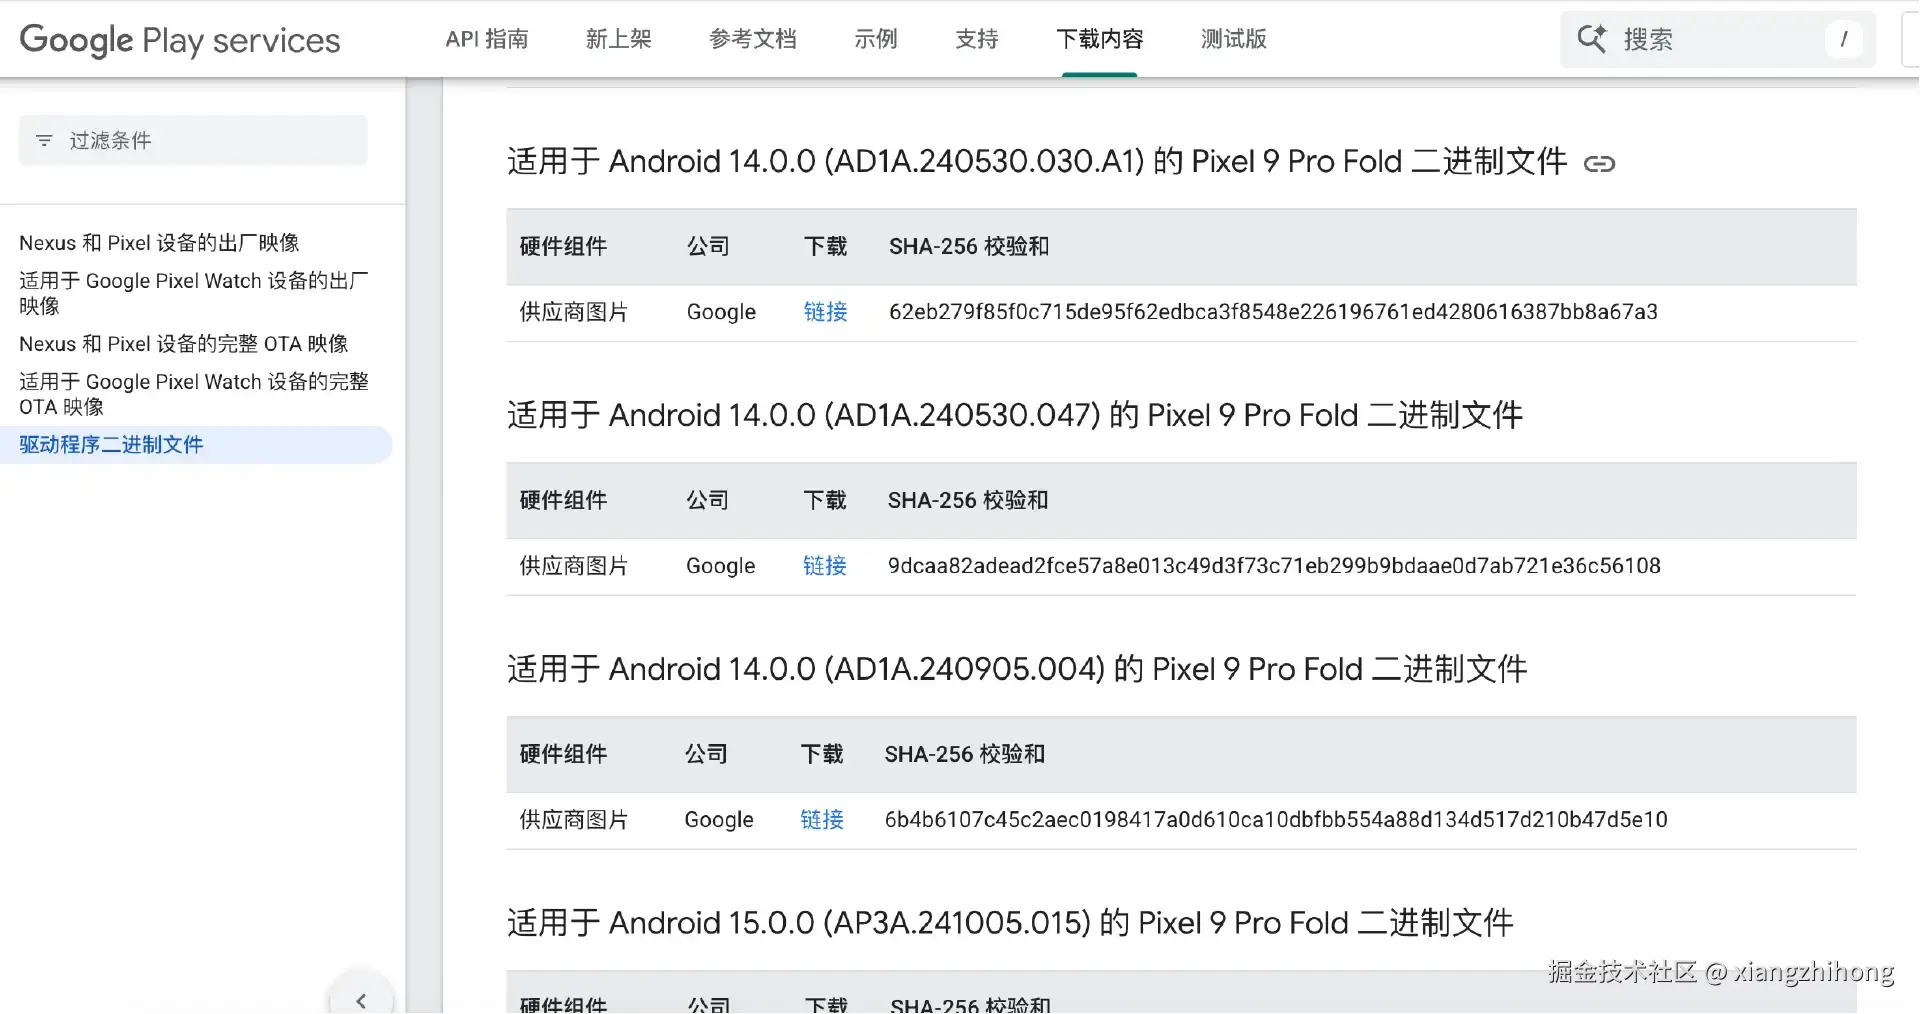
Task: Select the checksum starting with 6b4b6107
Action: (1276, 820)
